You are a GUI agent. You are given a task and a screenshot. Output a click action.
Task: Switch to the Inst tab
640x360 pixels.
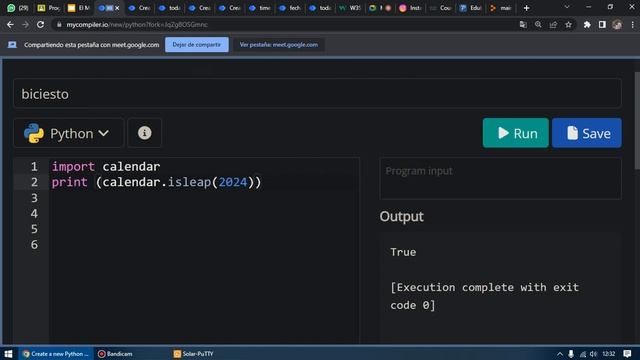coord(411,8)
